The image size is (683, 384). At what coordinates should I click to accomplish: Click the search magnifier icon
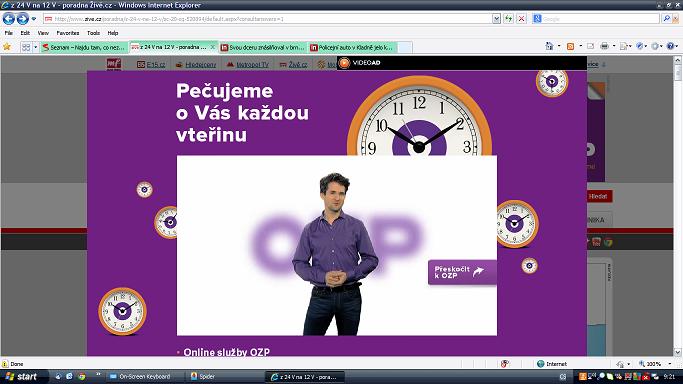coord(666,19)
